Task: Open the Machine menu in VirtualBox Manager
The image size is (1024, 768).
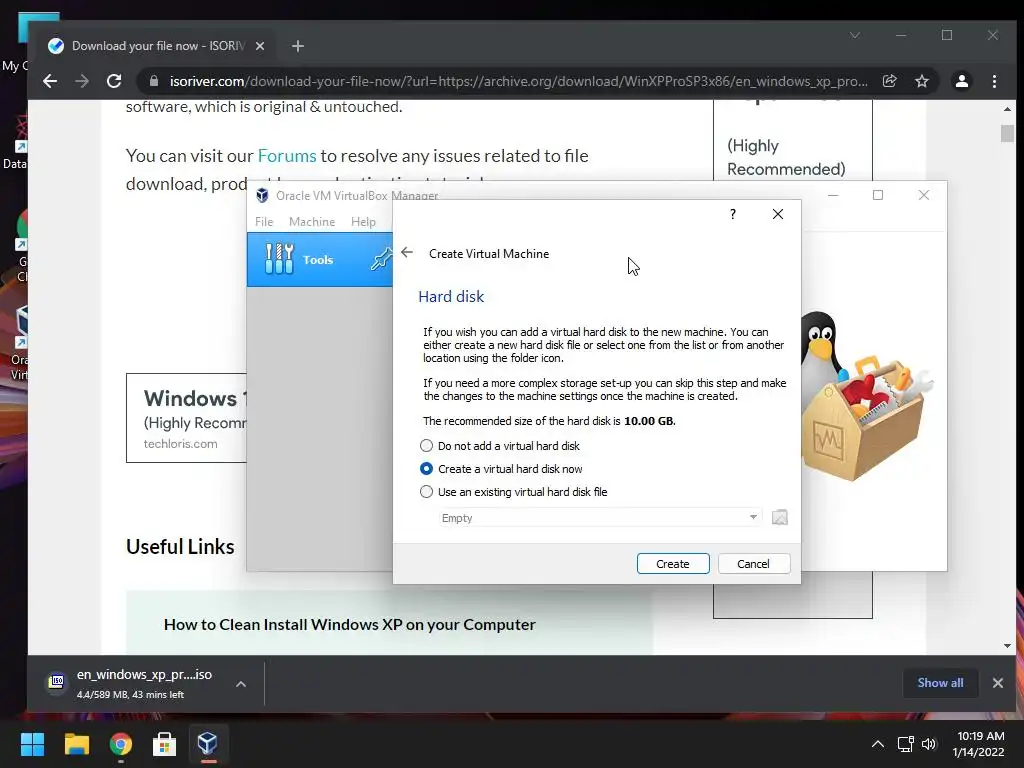Action: coord(312,222)
